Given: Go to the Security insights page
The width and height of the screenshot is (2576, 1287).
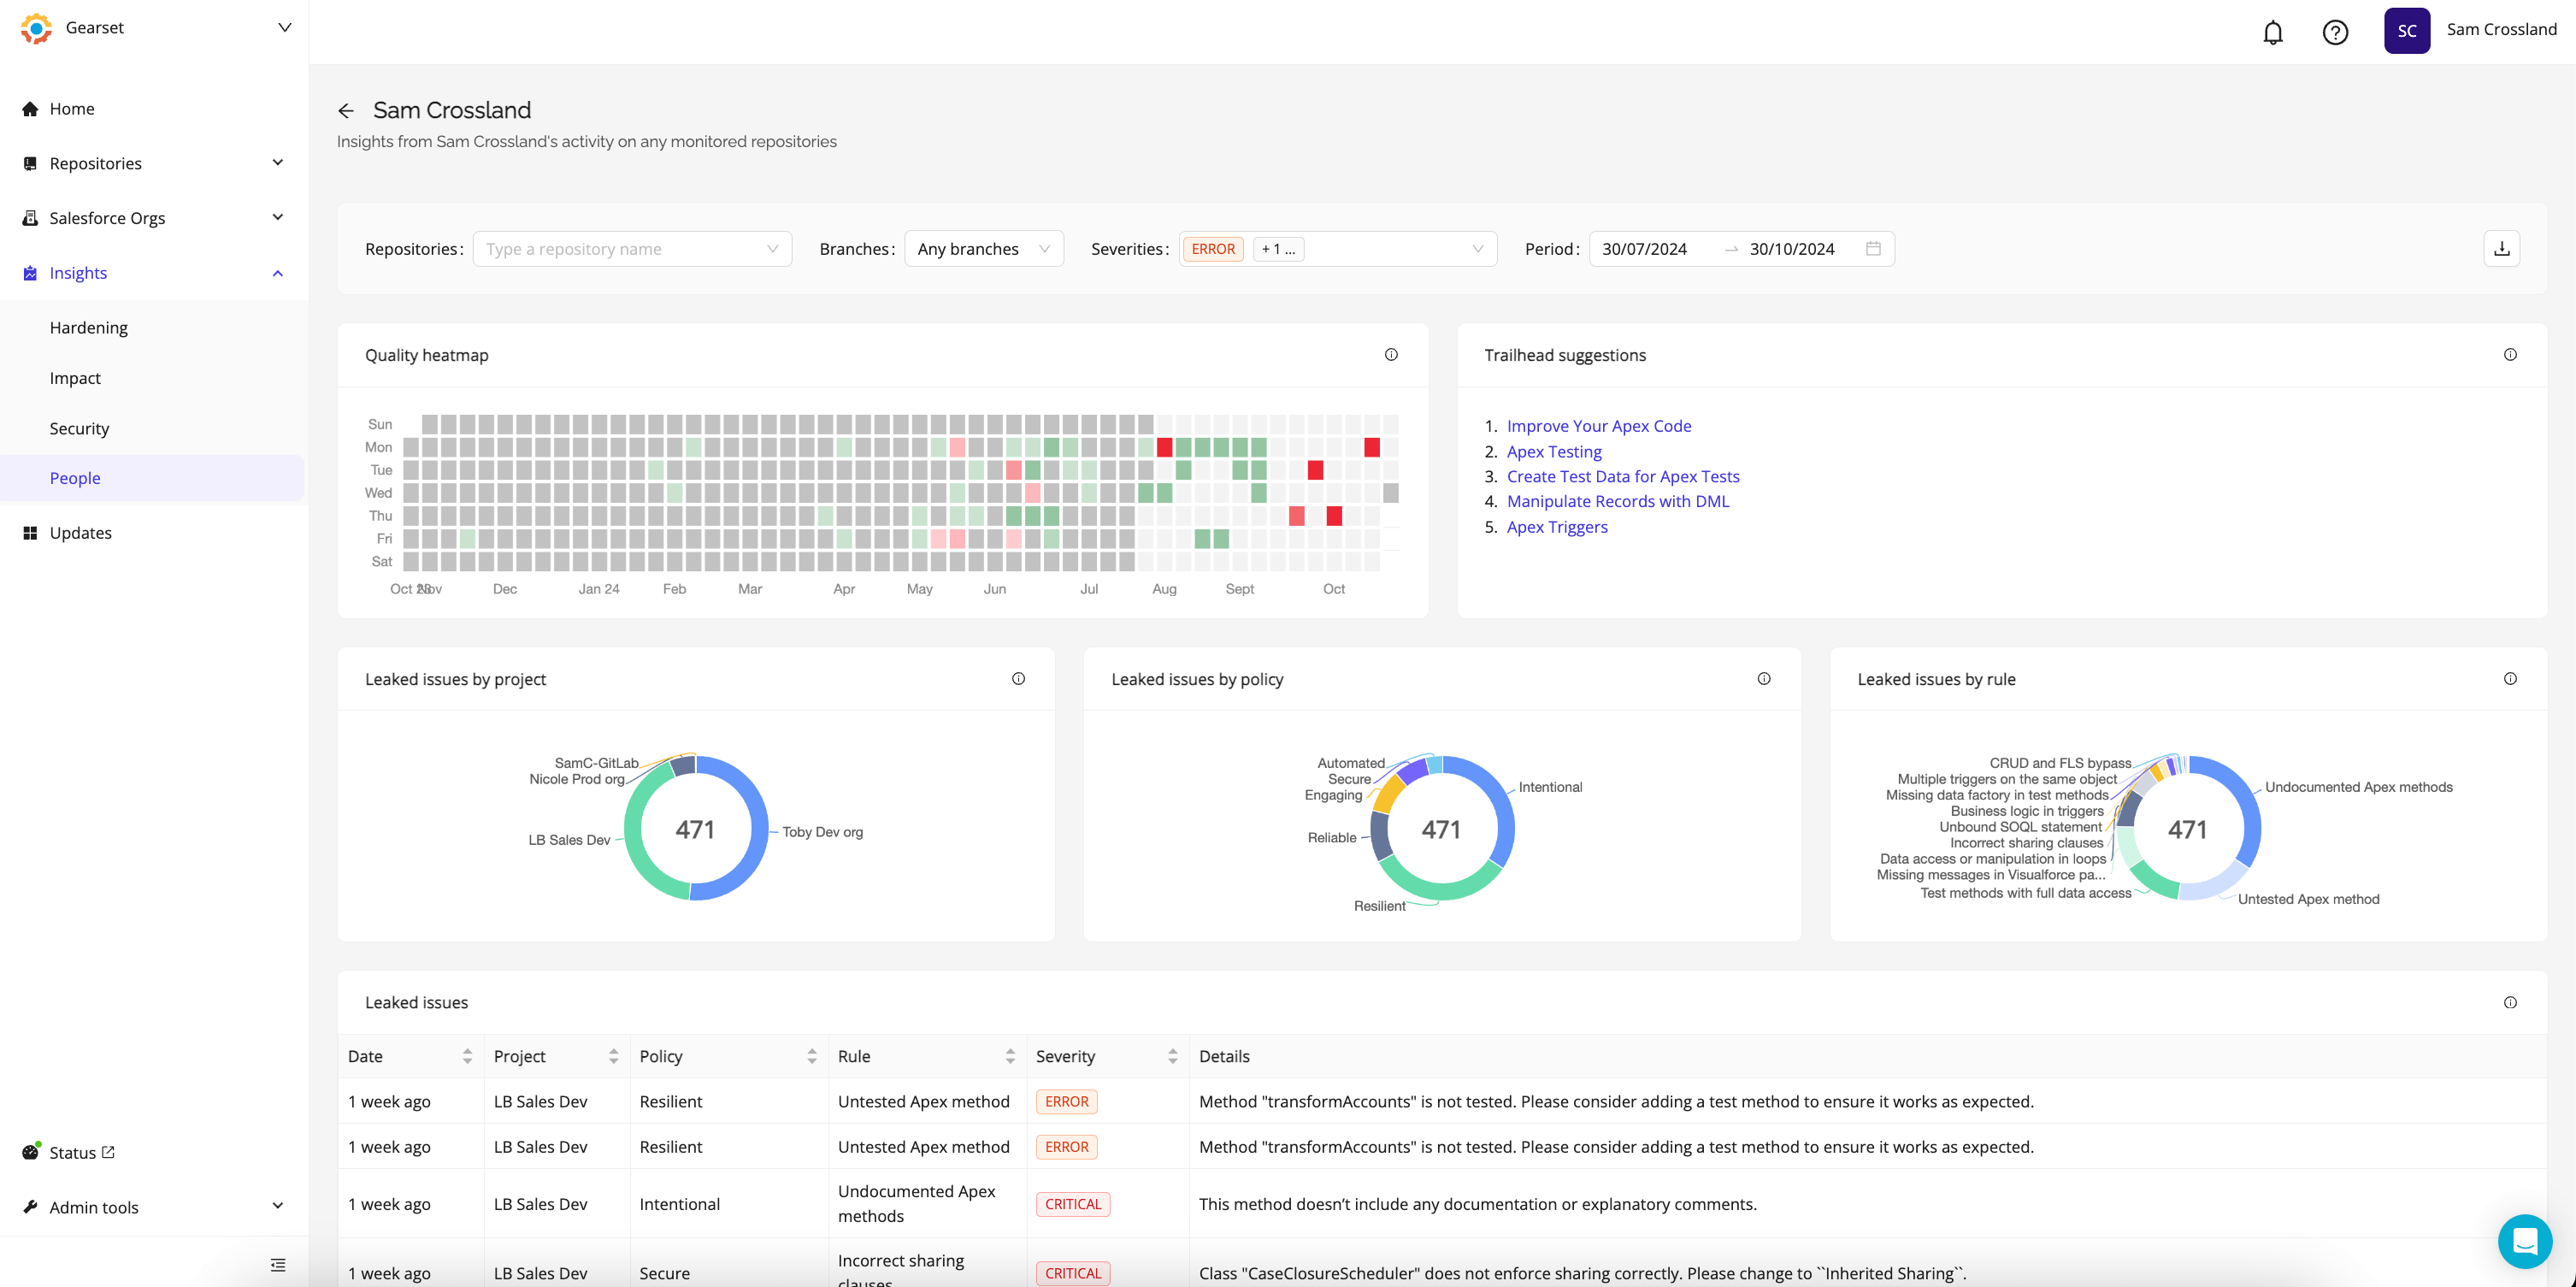Looking at the screenshot, I should coord(79,428).
